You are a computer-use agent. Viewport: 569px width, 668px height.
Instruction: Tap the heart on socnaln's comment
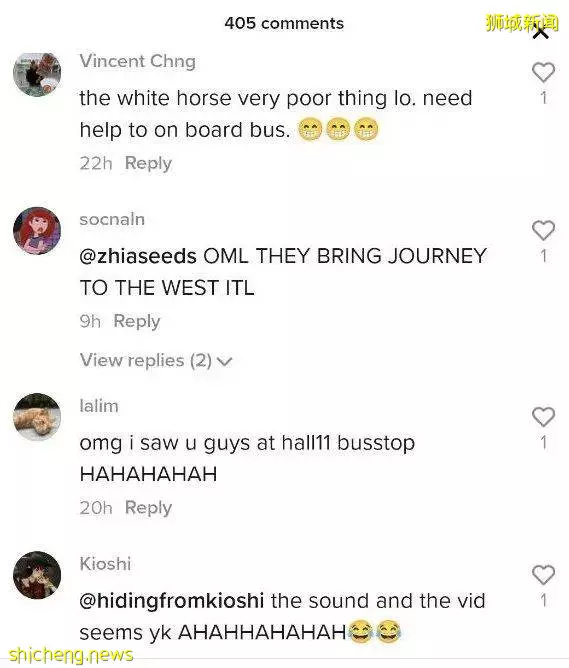543,230
